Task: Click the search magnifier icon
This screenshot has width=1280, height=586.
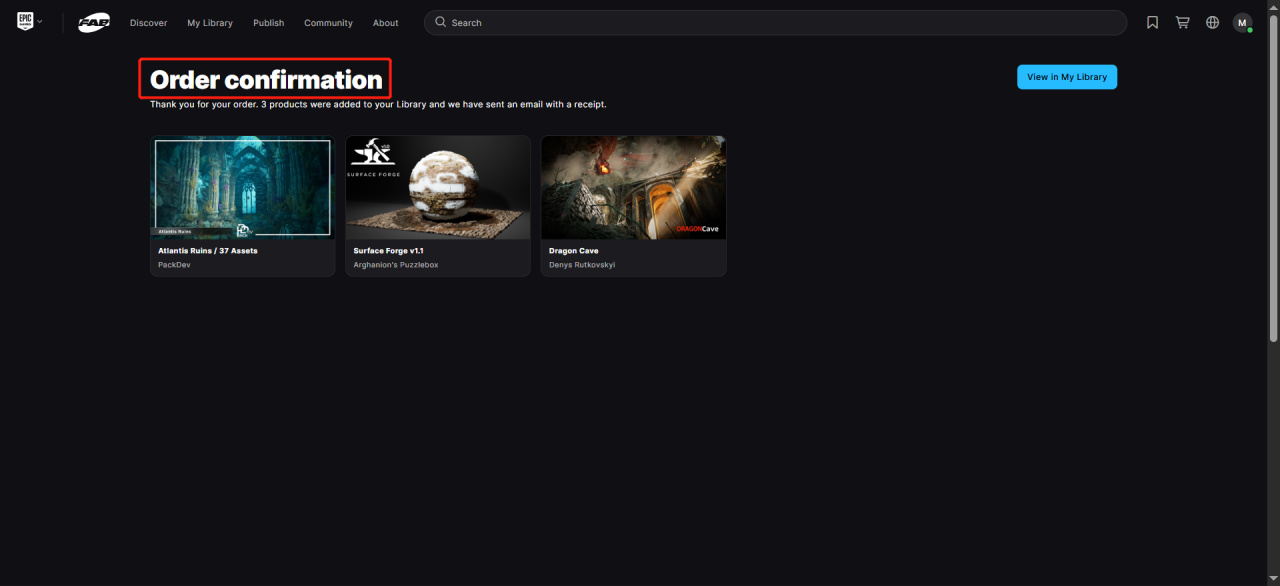Action: coord(440,22)
